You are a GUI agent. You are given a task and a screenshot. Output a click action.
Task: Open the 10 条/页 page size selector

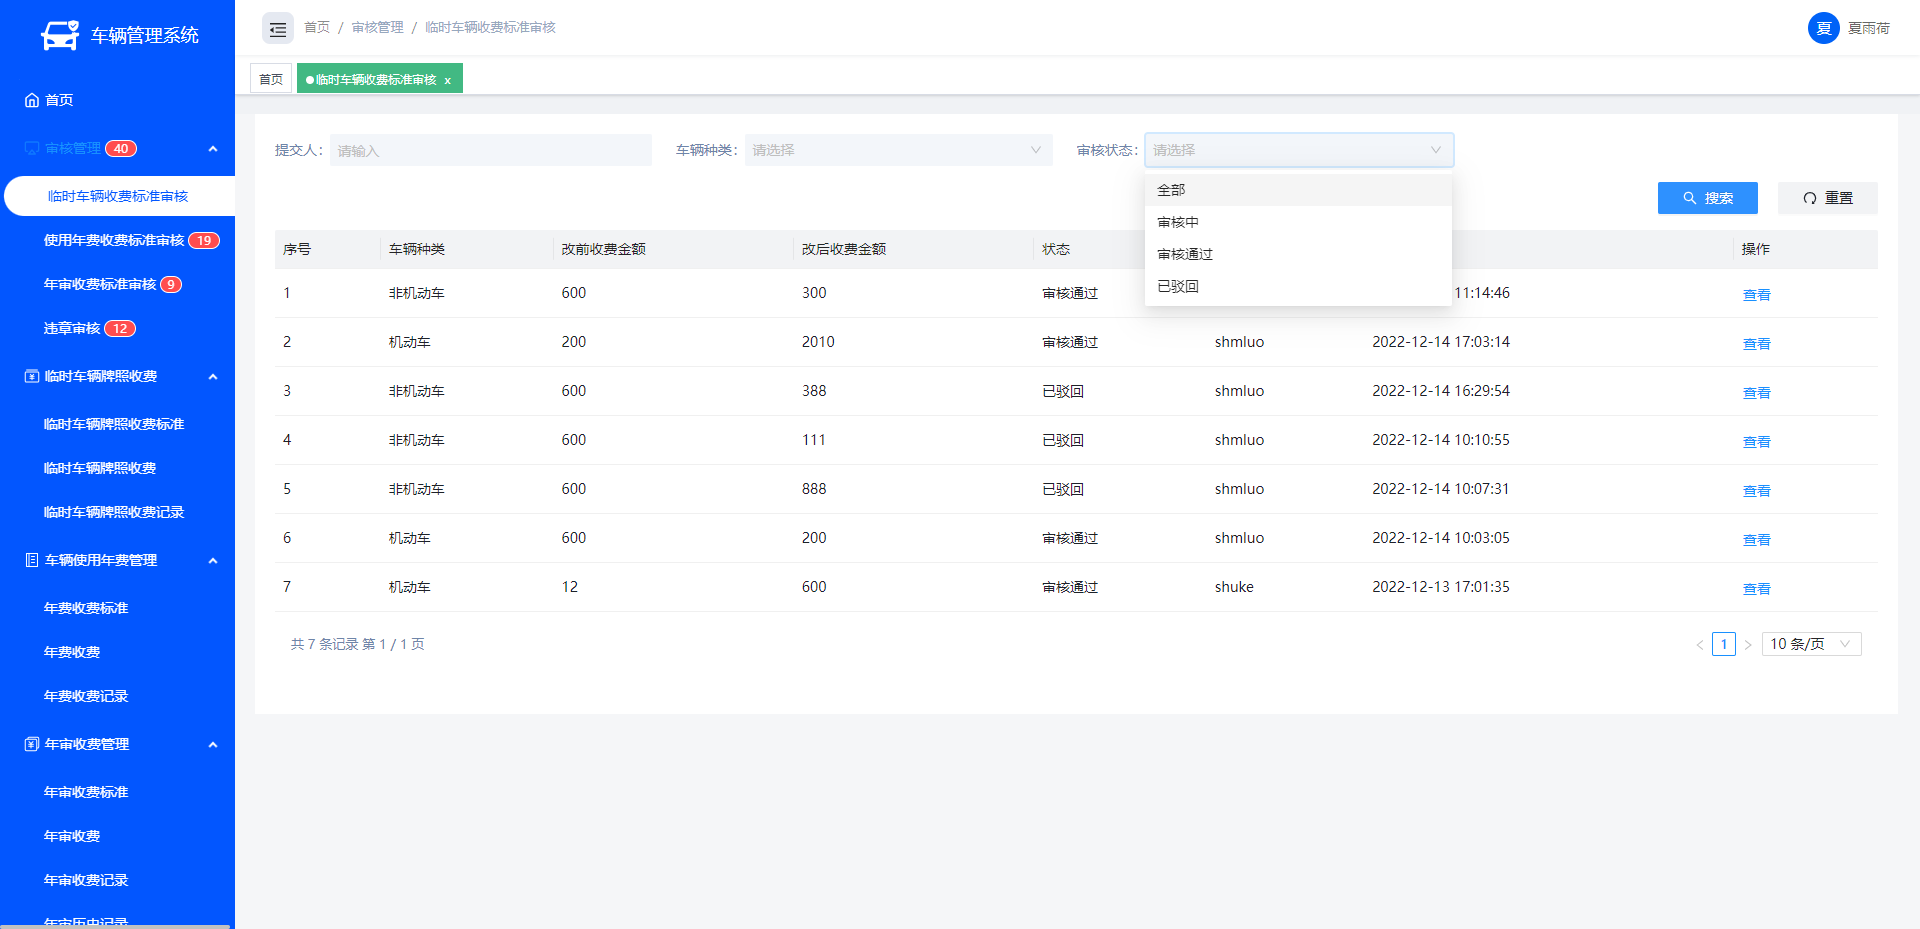1811,644
